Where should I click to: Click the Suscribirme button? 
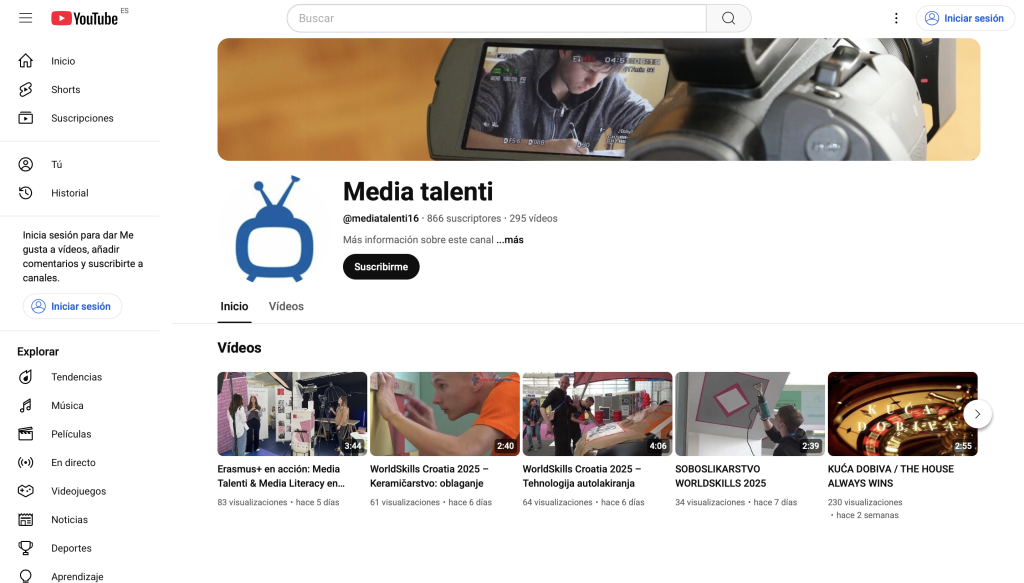pos(381,267)
